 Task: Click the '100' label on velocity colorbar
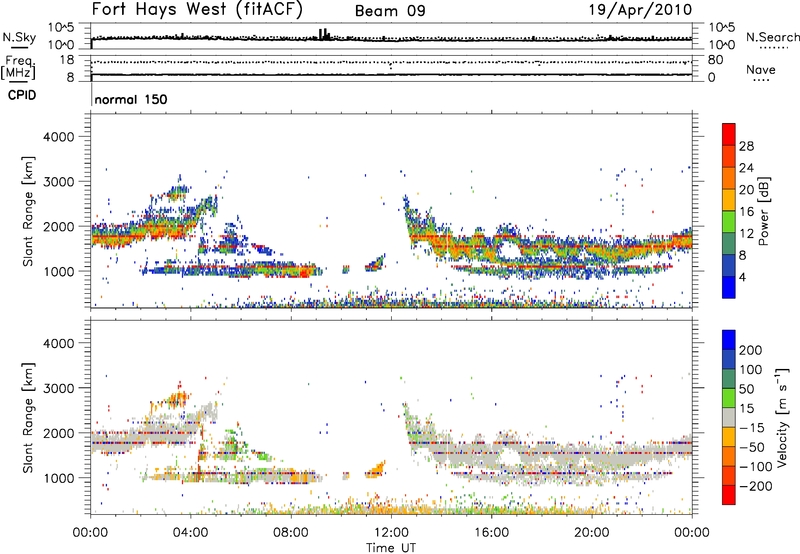(x=751, y=370)
